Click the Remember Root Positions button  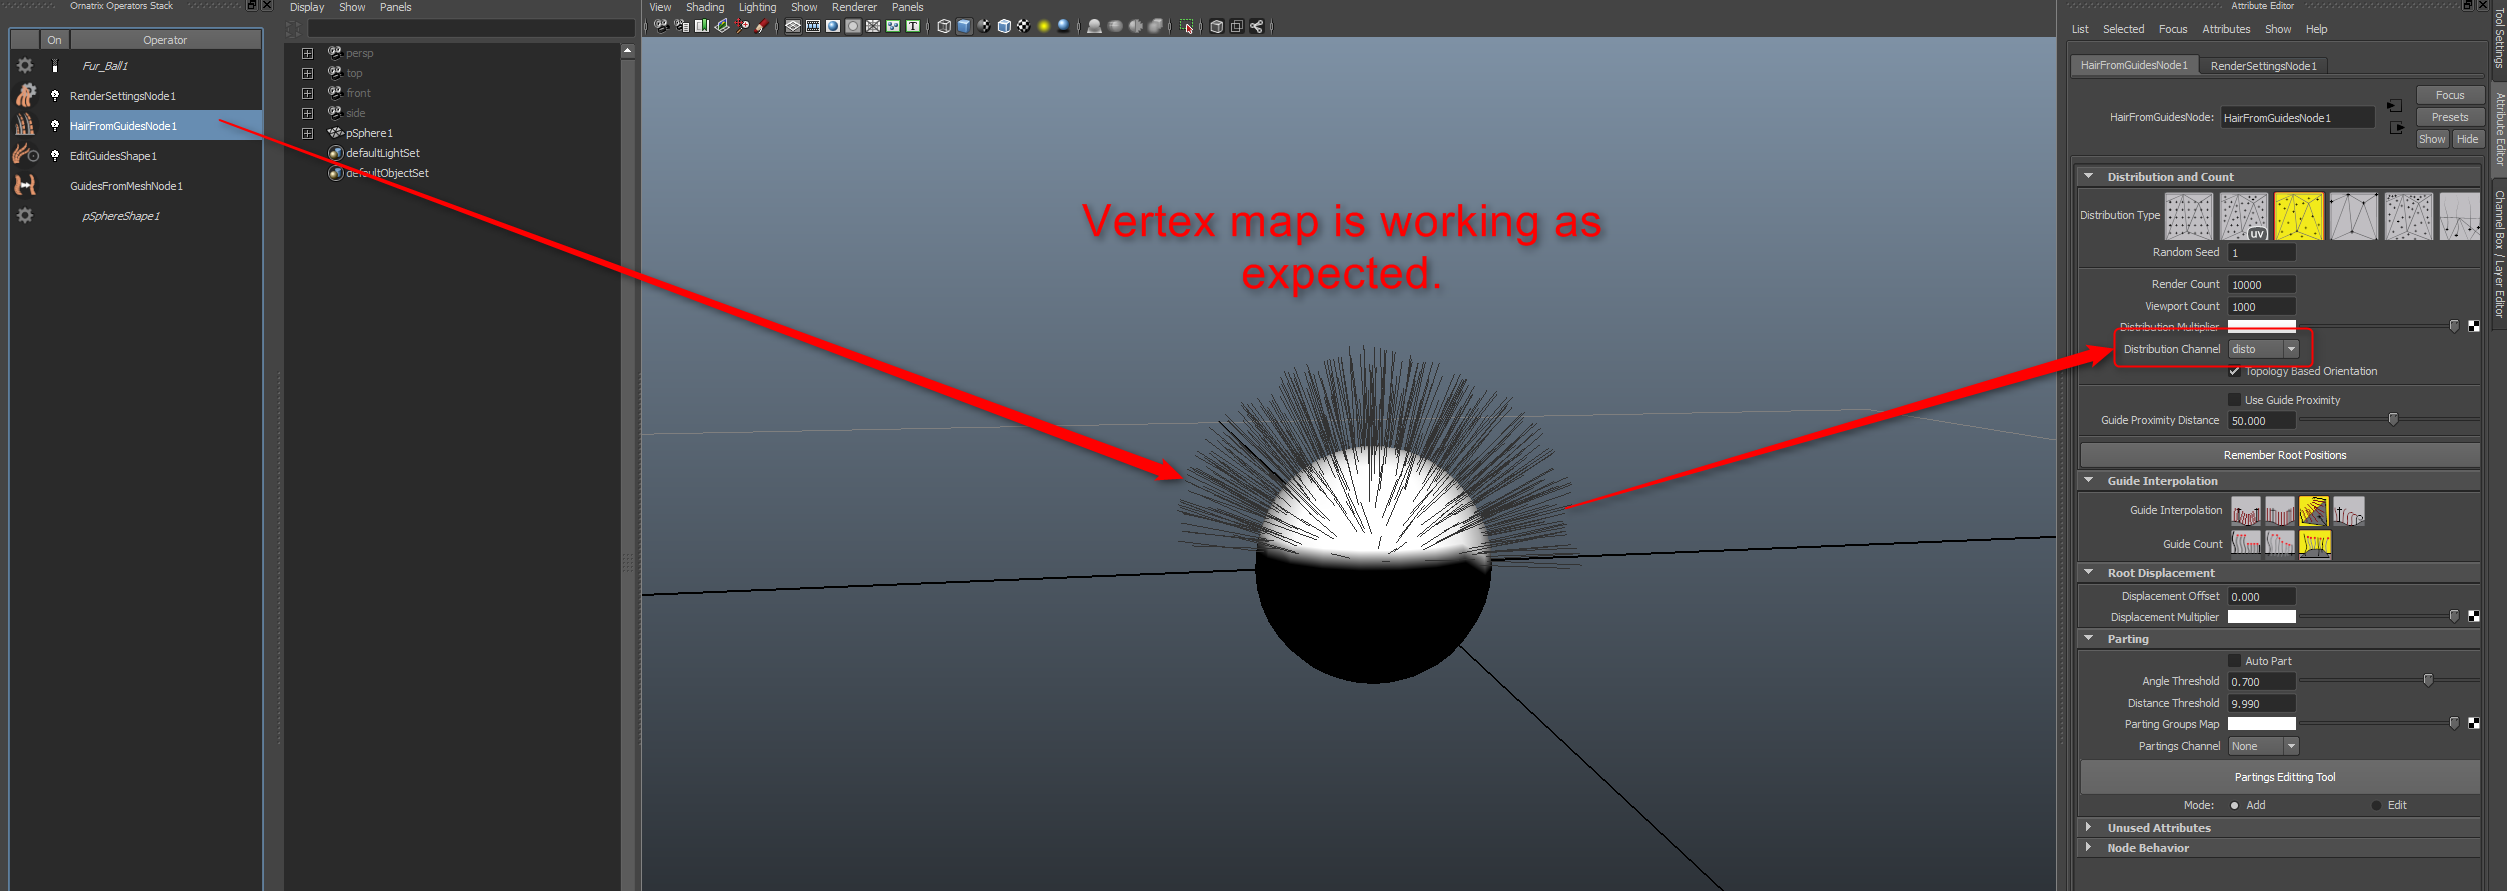(x=2284, y=455)
